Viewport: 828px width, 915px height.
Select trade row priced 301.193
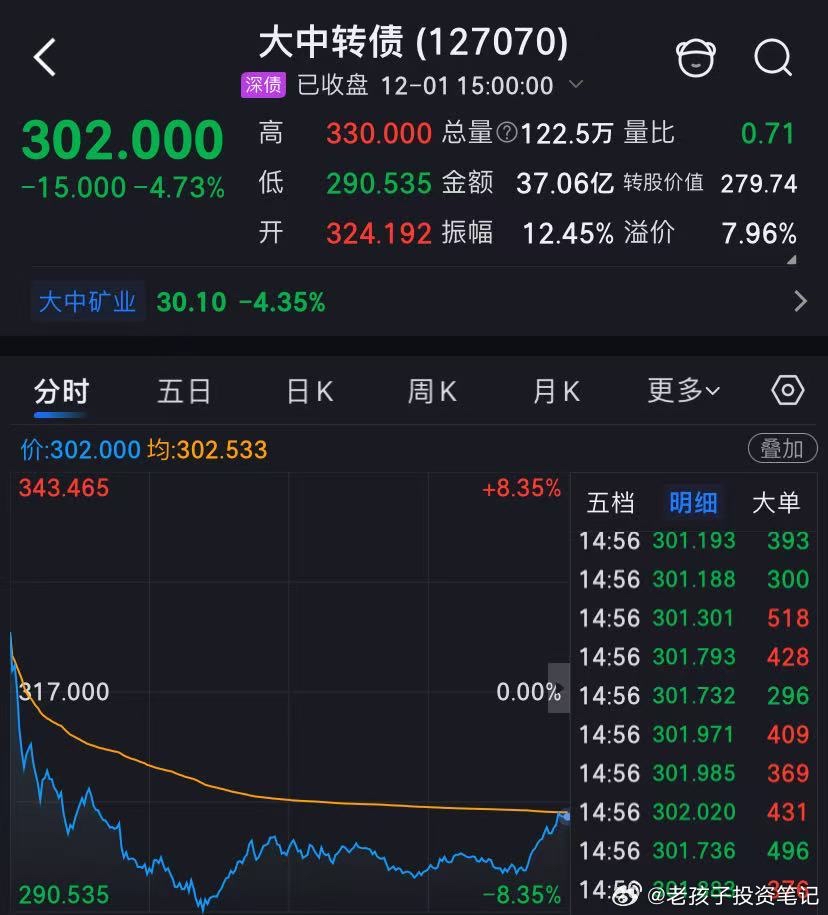[694, 541]
